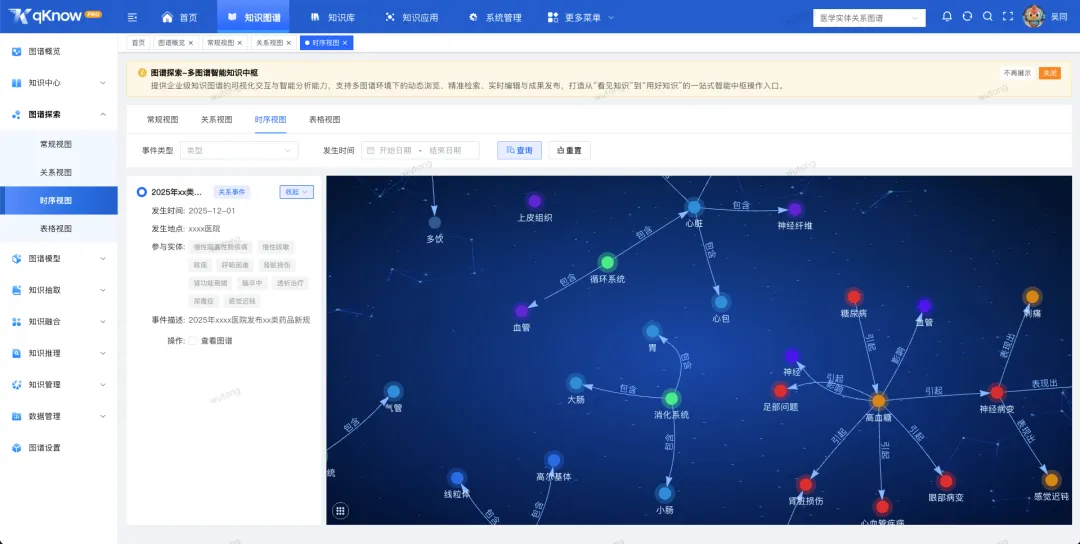Screen dimensions: 1080x544
Task: Click 不再展示 on the banner
Action: 1017,73
